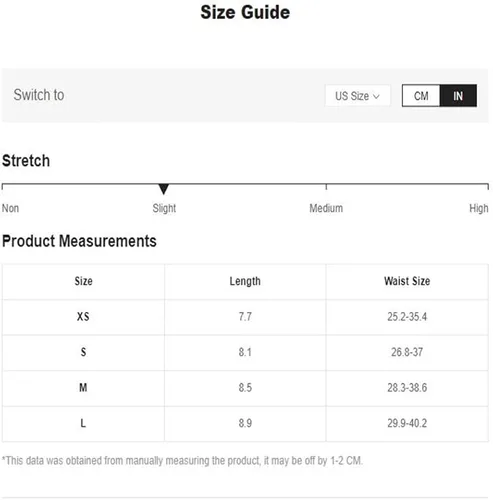Image resolution: width=493 pixels, height=500 pixels.
Task: Click the Non stretch label
Action: 10,208
